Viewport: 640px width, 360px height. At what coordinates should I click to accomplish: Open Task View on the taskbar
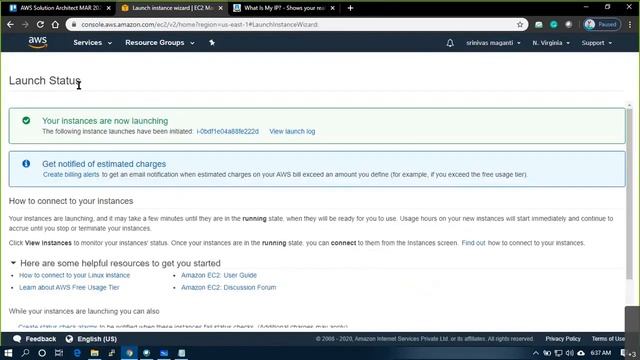[59, 353]
